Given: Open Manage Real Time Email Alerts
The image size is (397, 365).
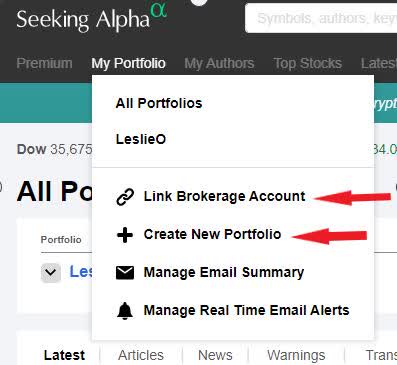Looking at the screenshot, I should point(246,310).
